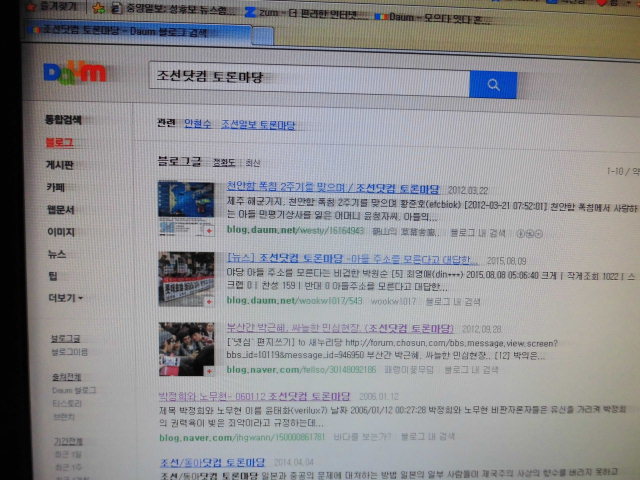Click blog author name wookw1017
The width and height of the screenshot is (640, 480).
pos(393,302)
